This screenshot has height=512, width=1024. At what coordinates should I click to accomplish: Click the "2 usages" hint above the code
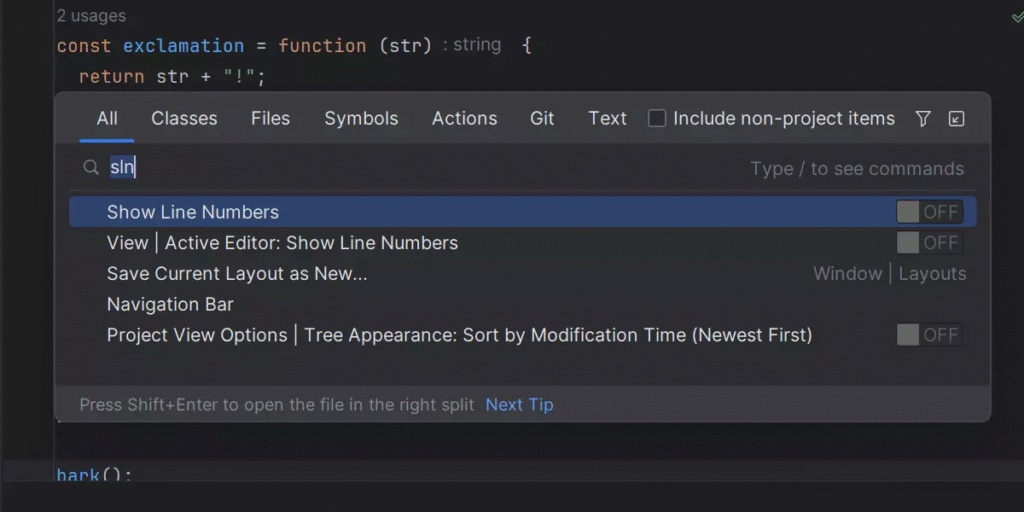pos(91,16)
